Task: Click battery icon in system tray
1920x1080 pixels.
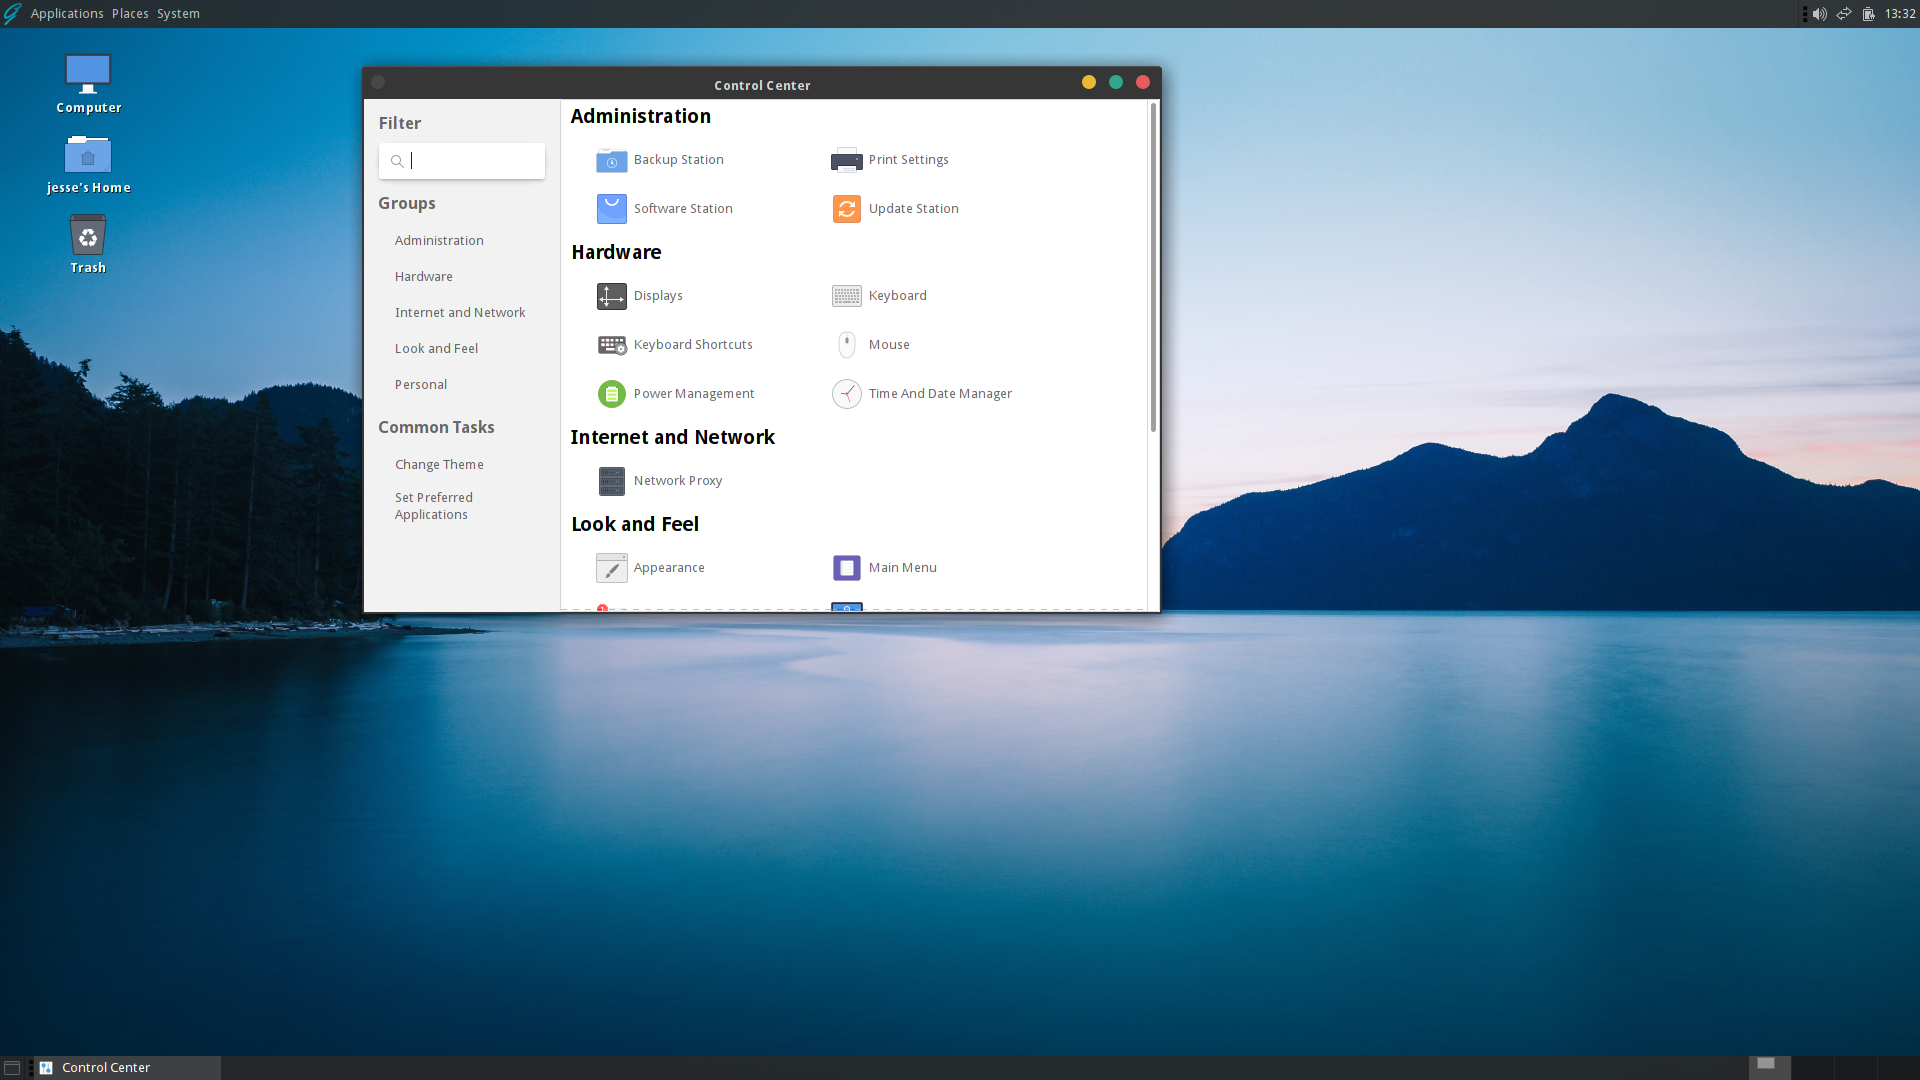Action: click(x=1868, y=14)
